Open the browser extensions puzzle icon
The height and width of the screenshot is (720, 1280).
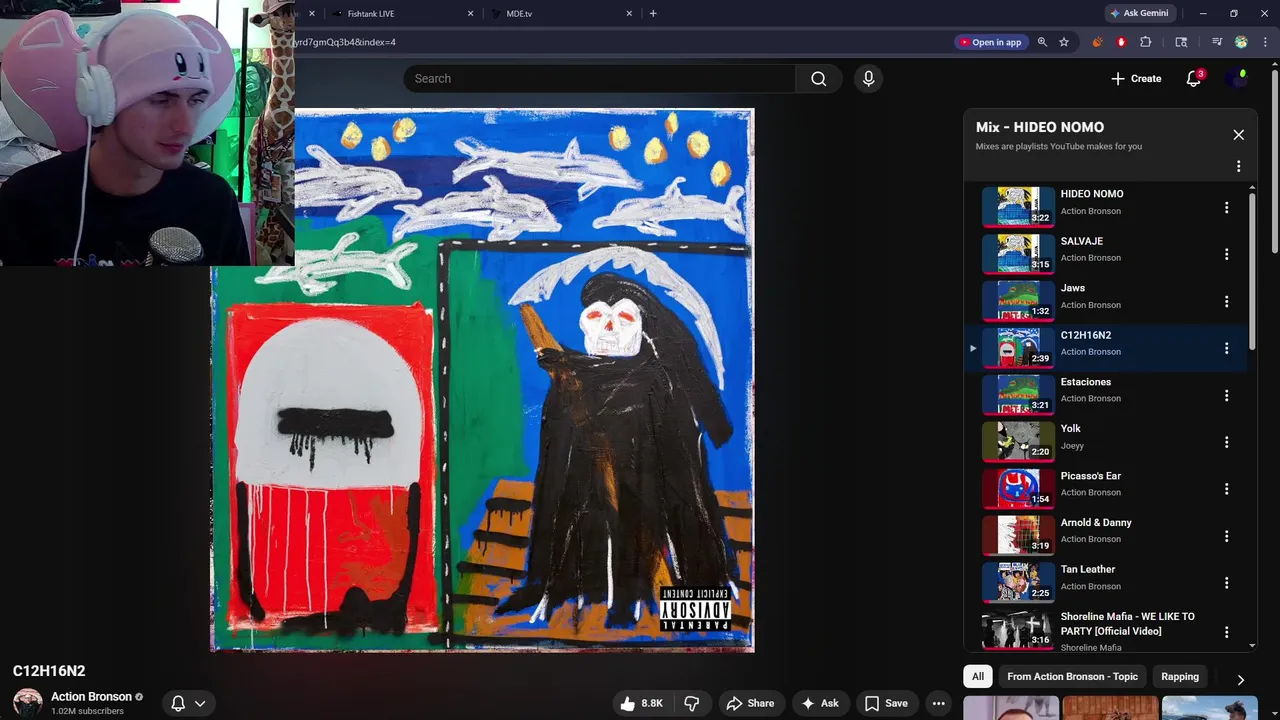click(1146, 42)
